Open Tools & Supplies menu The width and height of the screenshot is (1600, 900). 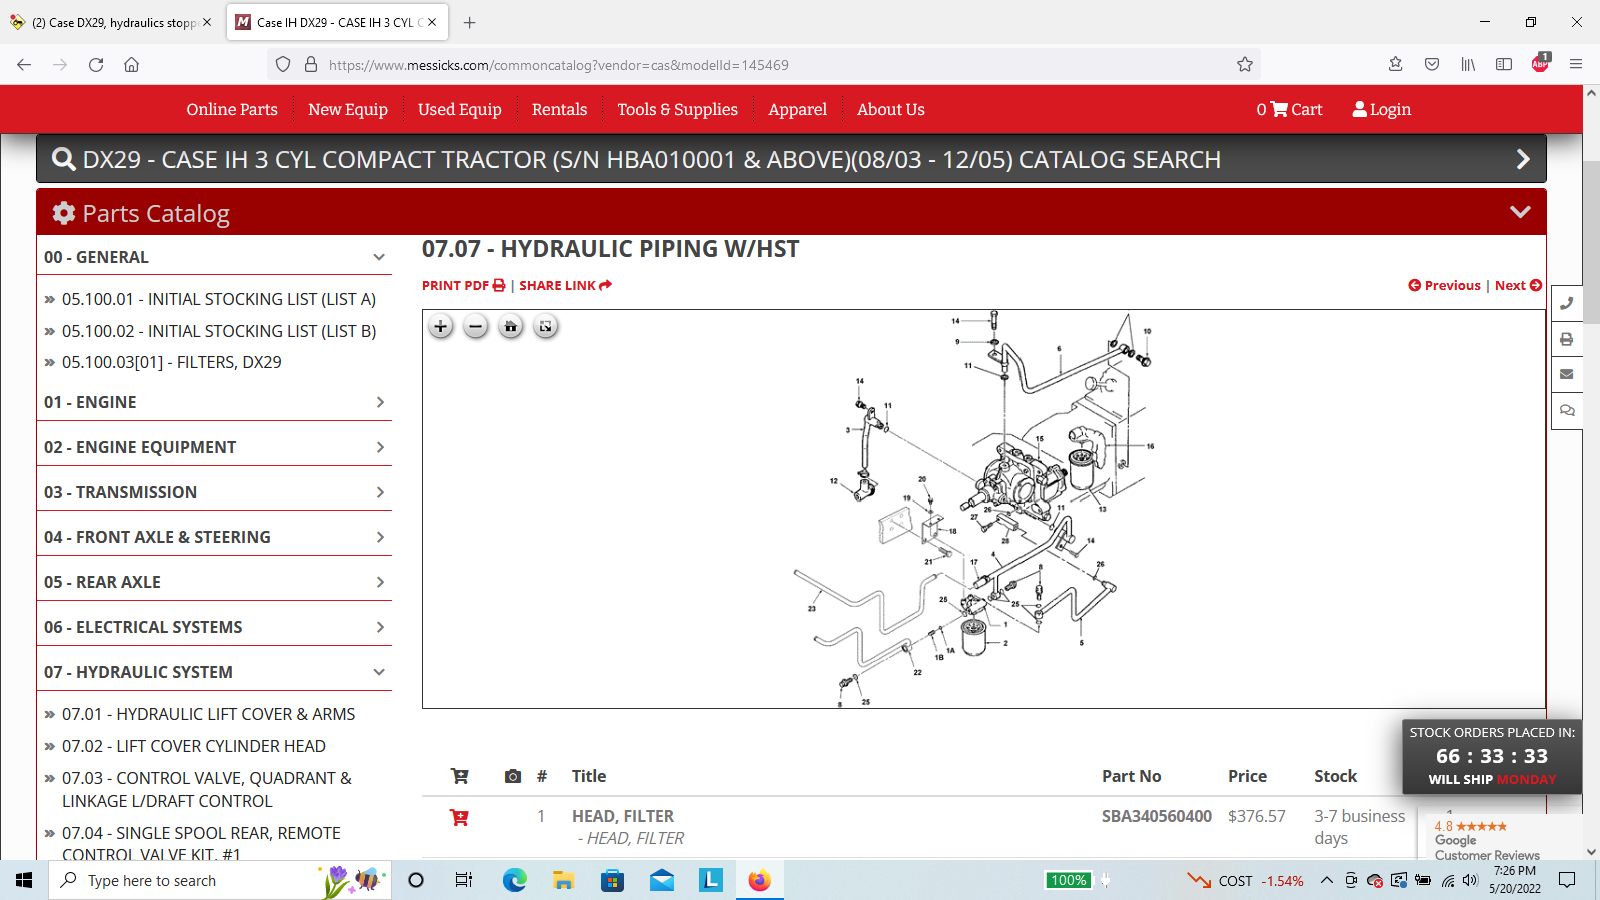(677, 109)
